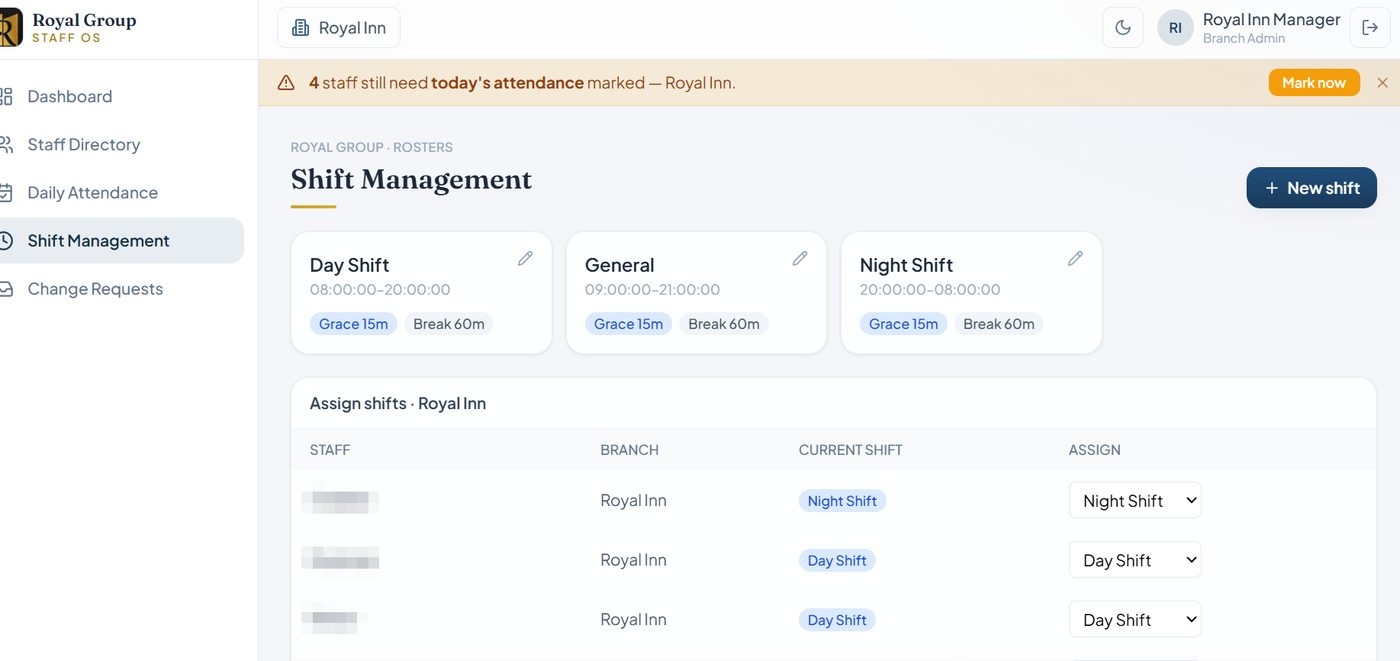Click the BRANCH column header
The image size is (1400, 661).
(x=629, y=450)
